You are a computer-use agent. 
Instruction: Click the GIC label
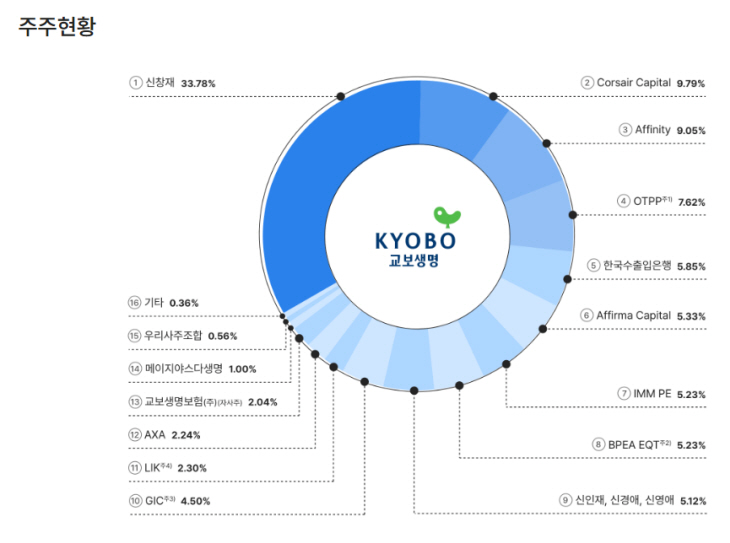click(160, 501)
